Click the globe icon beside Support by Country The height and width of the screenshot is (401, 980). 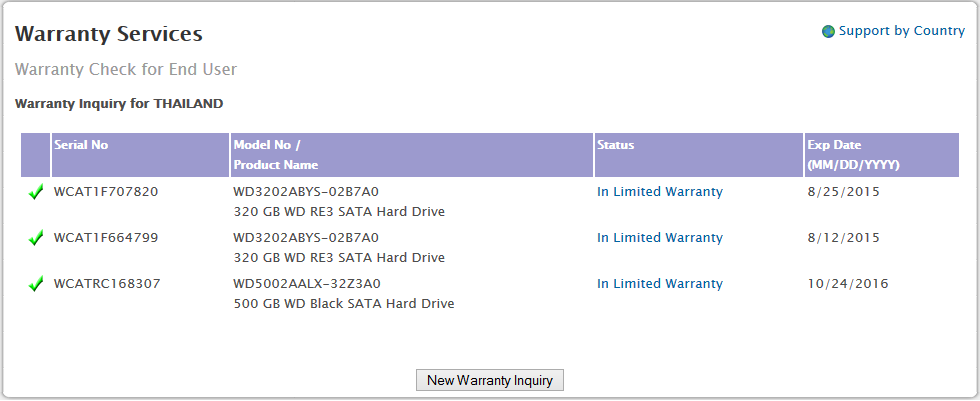[x=828, y=31]
